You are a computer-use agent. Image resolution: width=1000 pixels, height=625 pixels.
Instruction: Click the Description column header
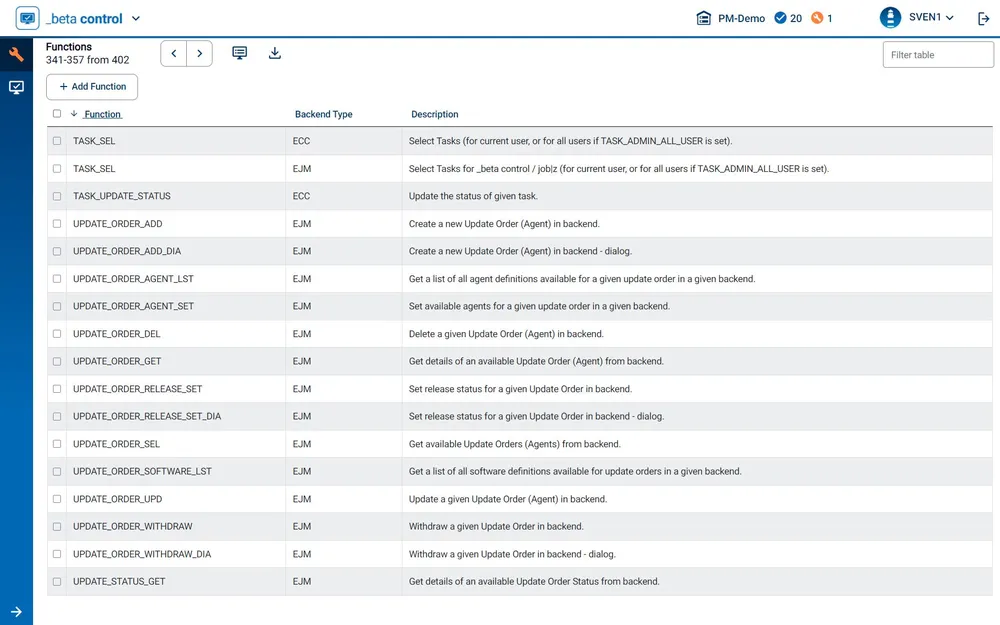[x=434, y=114]
